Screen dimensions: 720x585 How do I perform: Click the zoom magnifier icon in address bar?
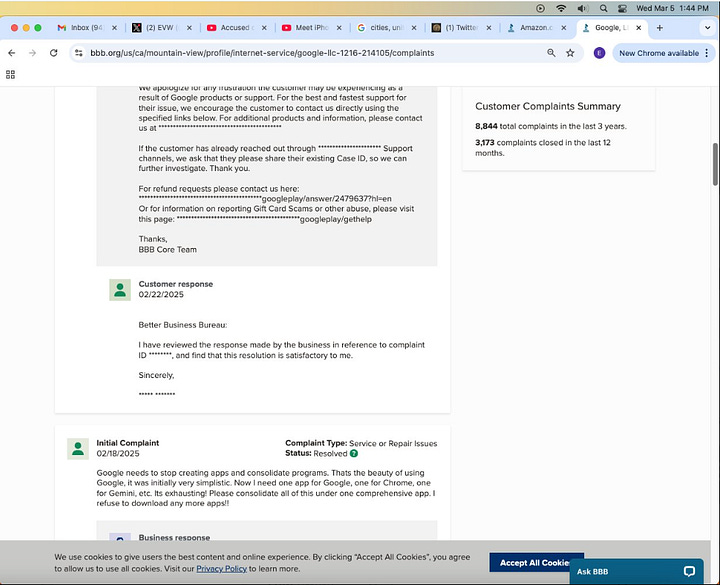(551, 53)
